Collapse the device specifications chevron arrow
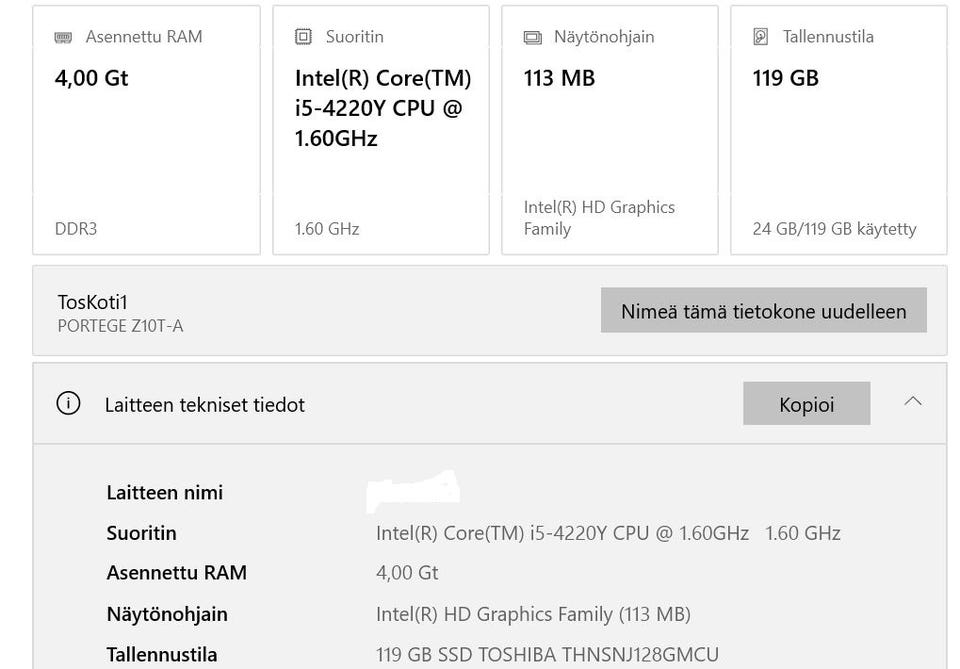Screen dimensions: 960x669 pyautogui.click(x=912, y=401)
